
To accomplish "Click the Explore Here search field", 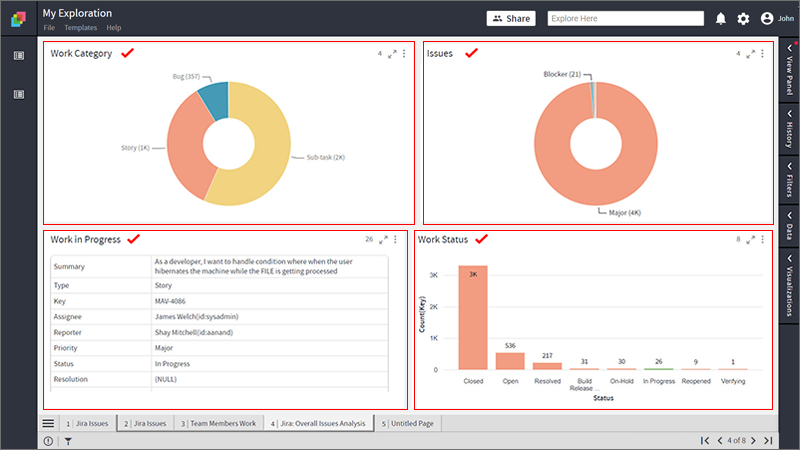I will click(x=626, y=18).
